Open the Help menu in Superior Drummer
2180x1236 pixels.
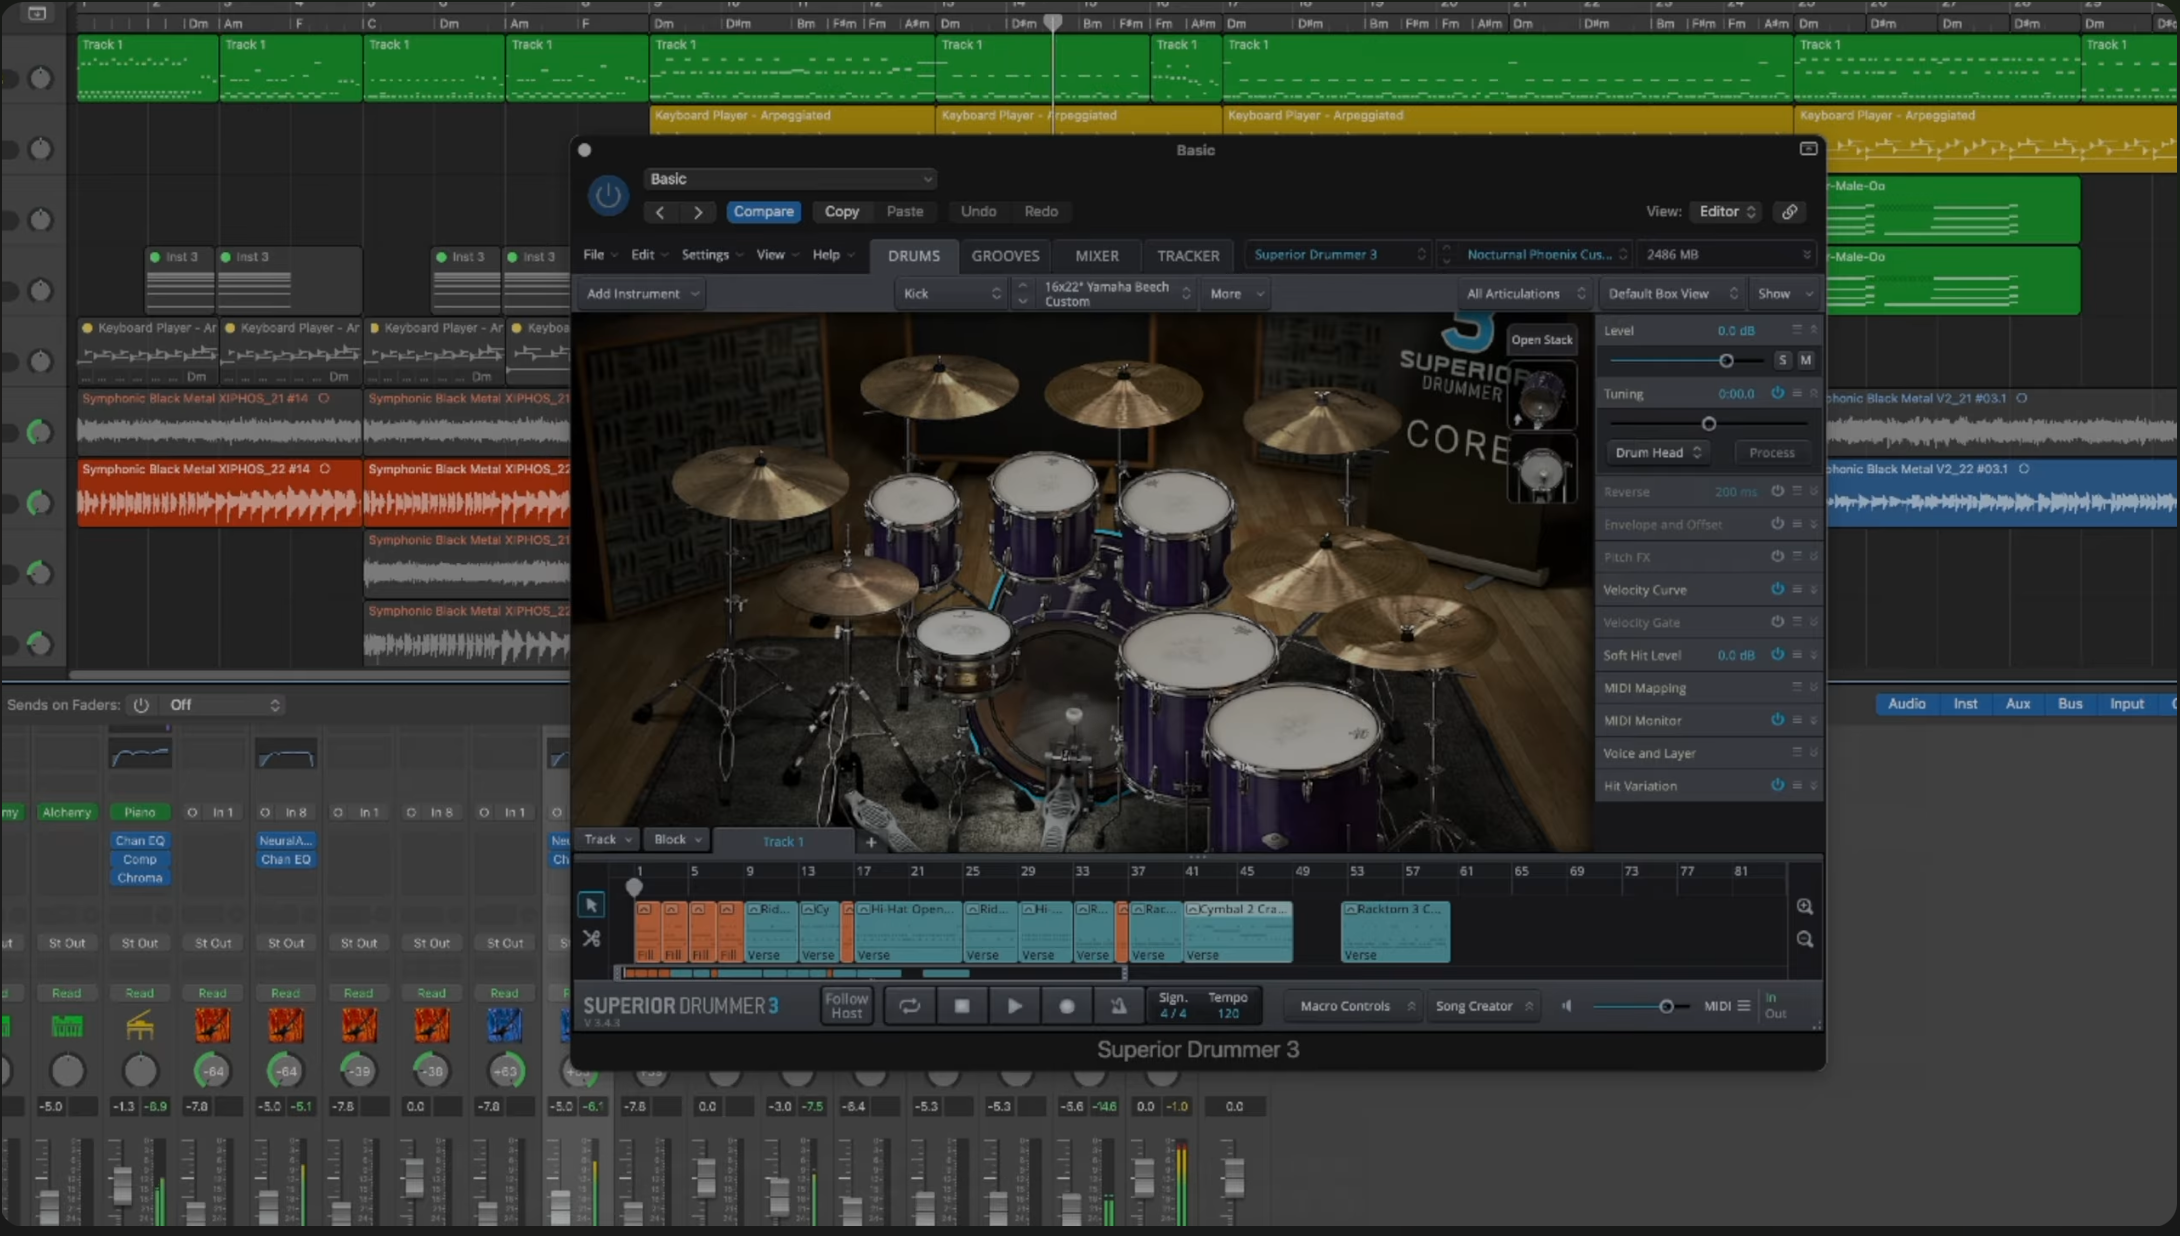tap(832, 255)
